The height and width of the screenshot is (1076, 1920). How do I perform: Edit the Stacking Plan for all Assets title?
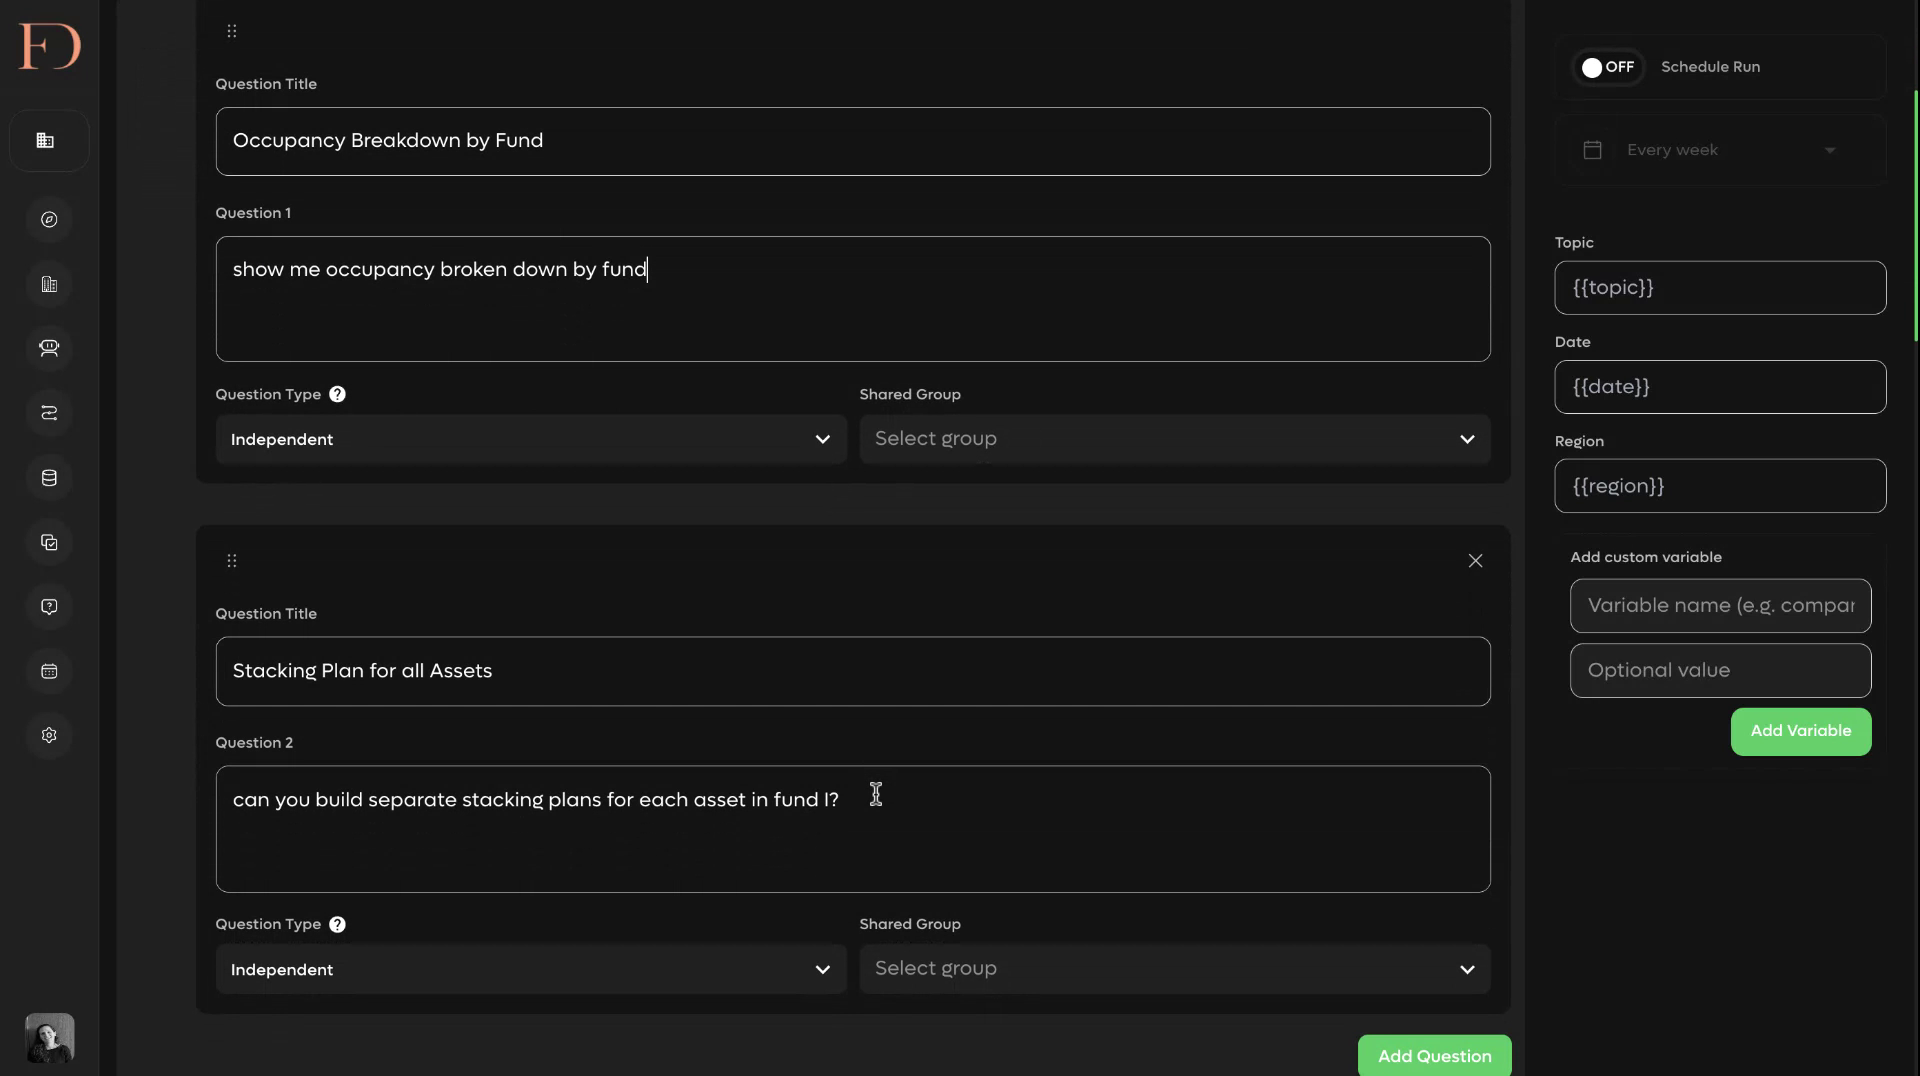[853, 671]
